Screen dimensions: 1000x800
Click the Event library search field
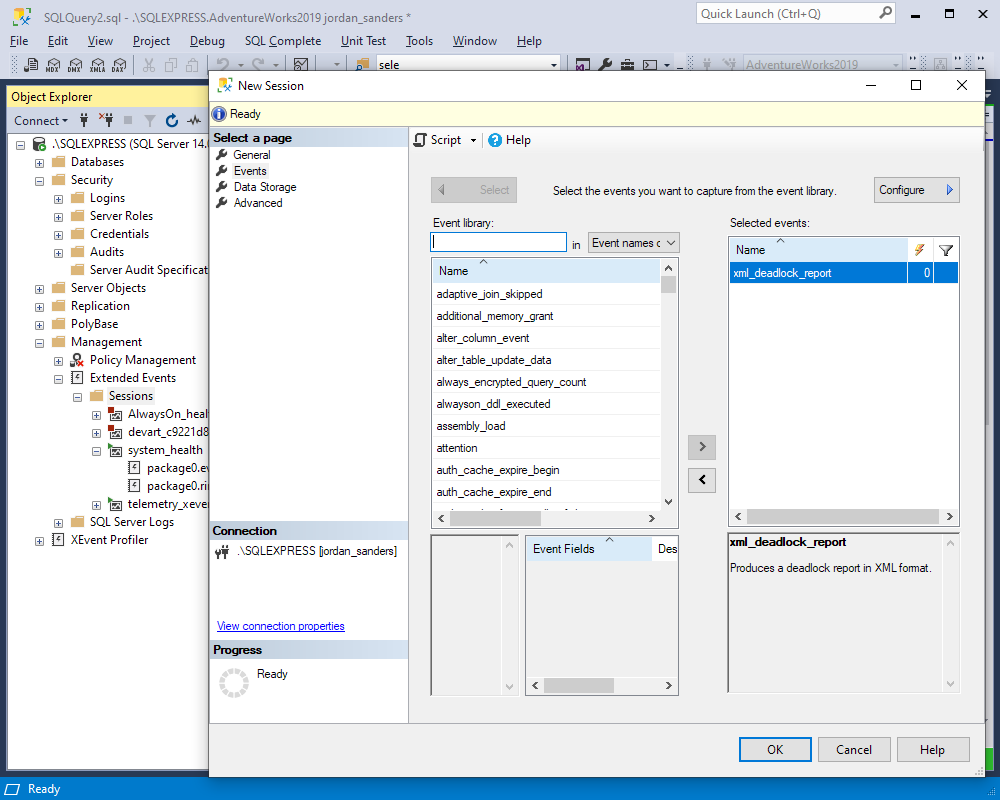[499, 242]
